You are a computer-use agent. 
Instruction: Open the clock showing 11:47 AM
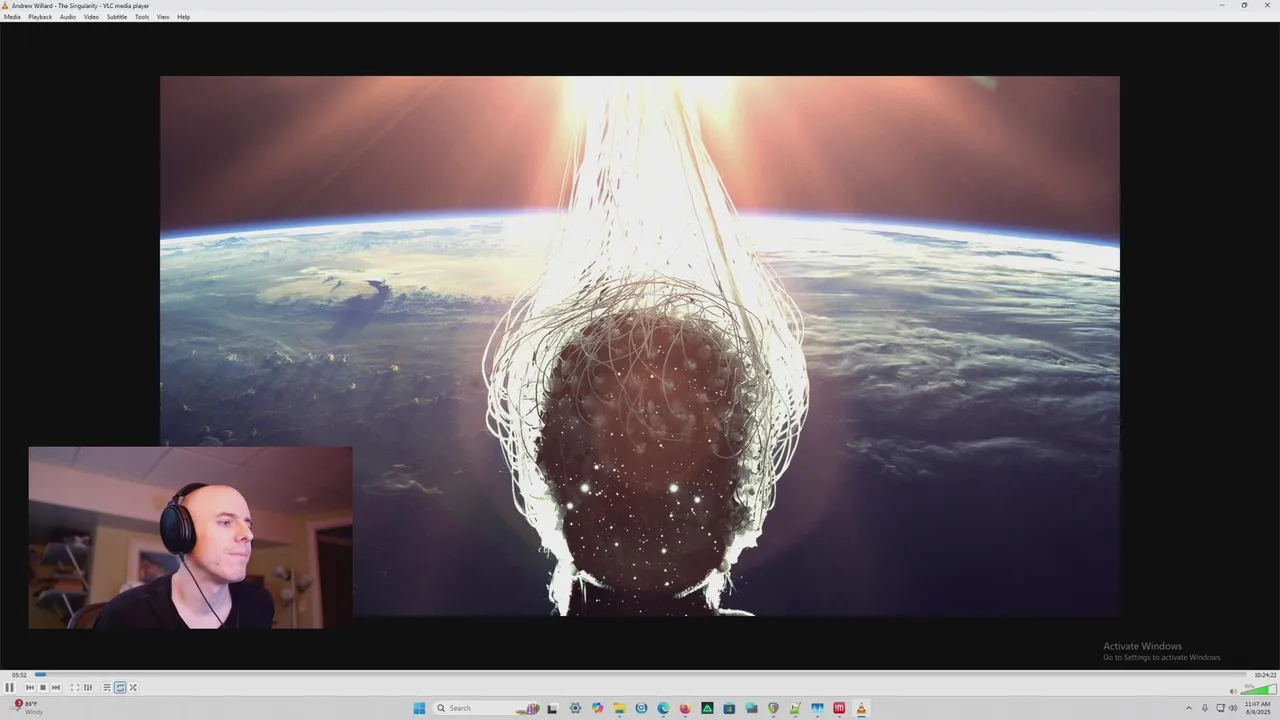click(1257, 708)
